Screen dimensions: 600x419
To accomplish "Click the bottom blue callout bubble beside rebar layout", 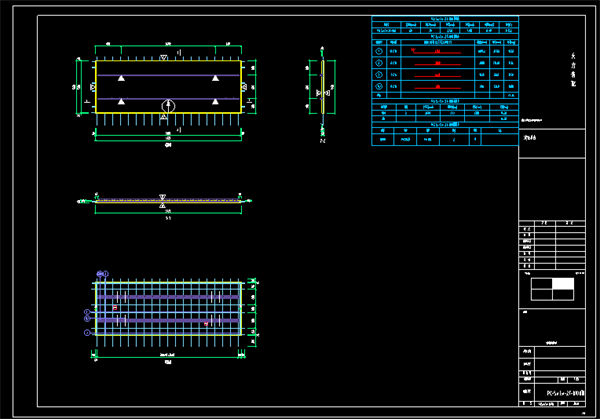I will [87, 333].
